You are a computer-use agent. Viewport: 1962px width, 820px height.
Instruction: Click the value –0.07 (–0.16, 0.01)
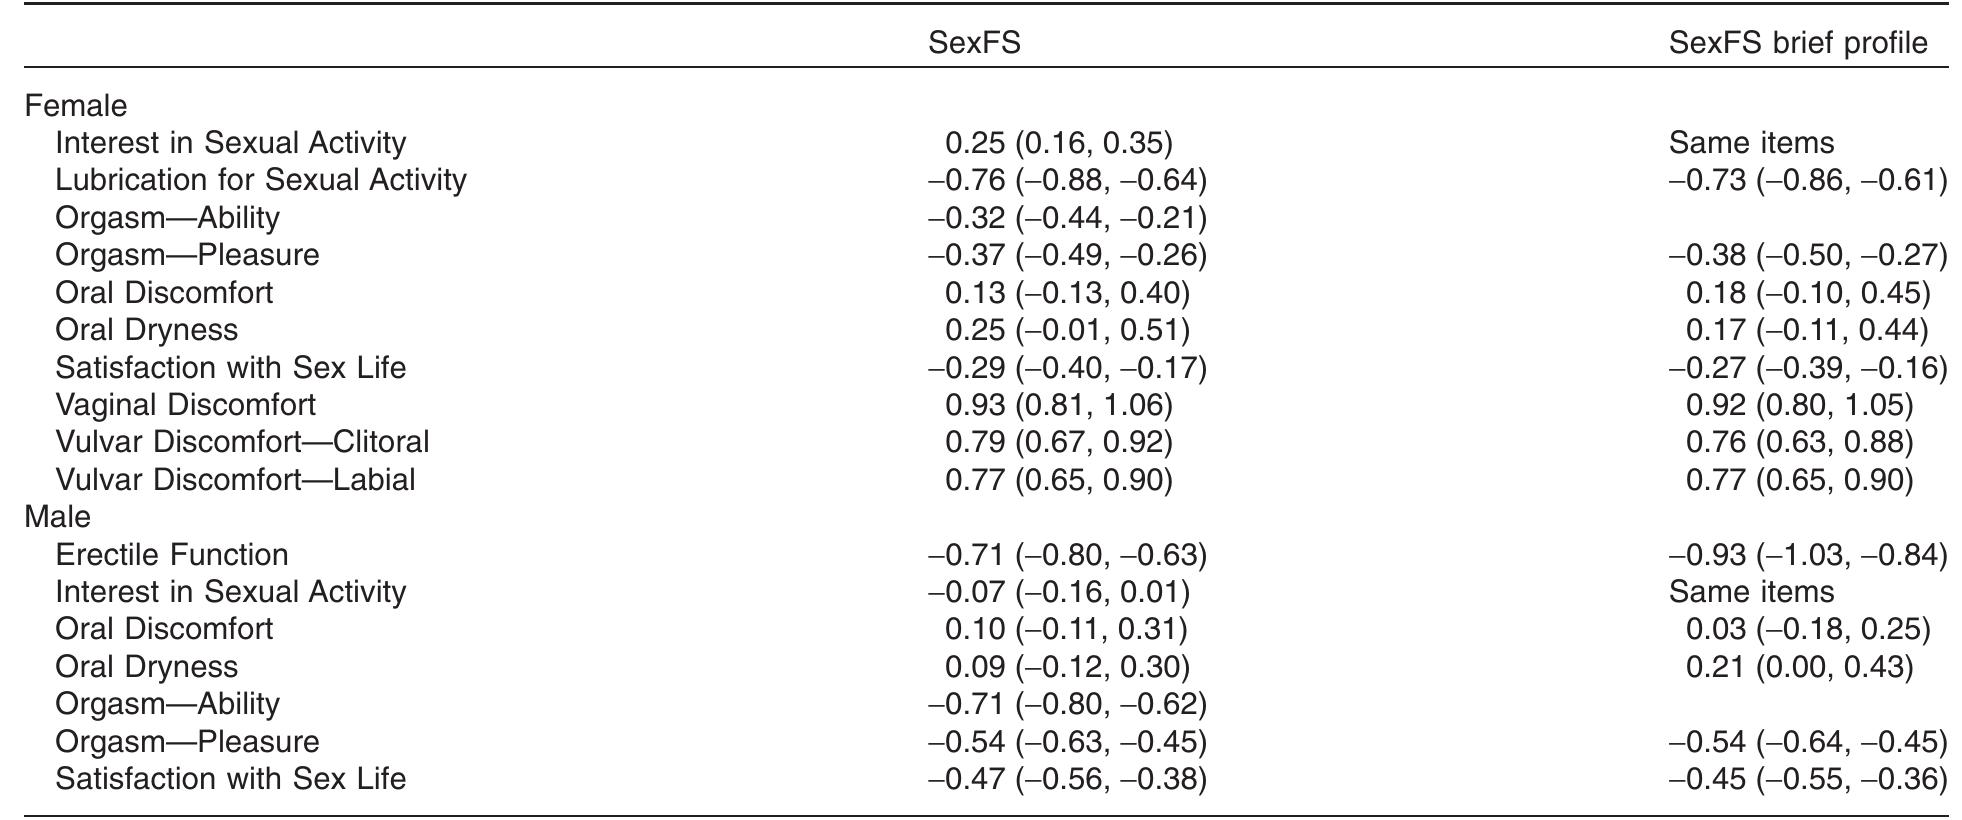coord(1059,592)
